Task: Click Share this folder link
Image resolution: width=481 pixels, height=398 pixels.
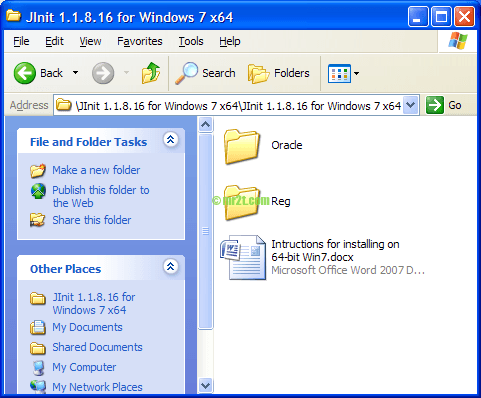Action: point(92,220)
